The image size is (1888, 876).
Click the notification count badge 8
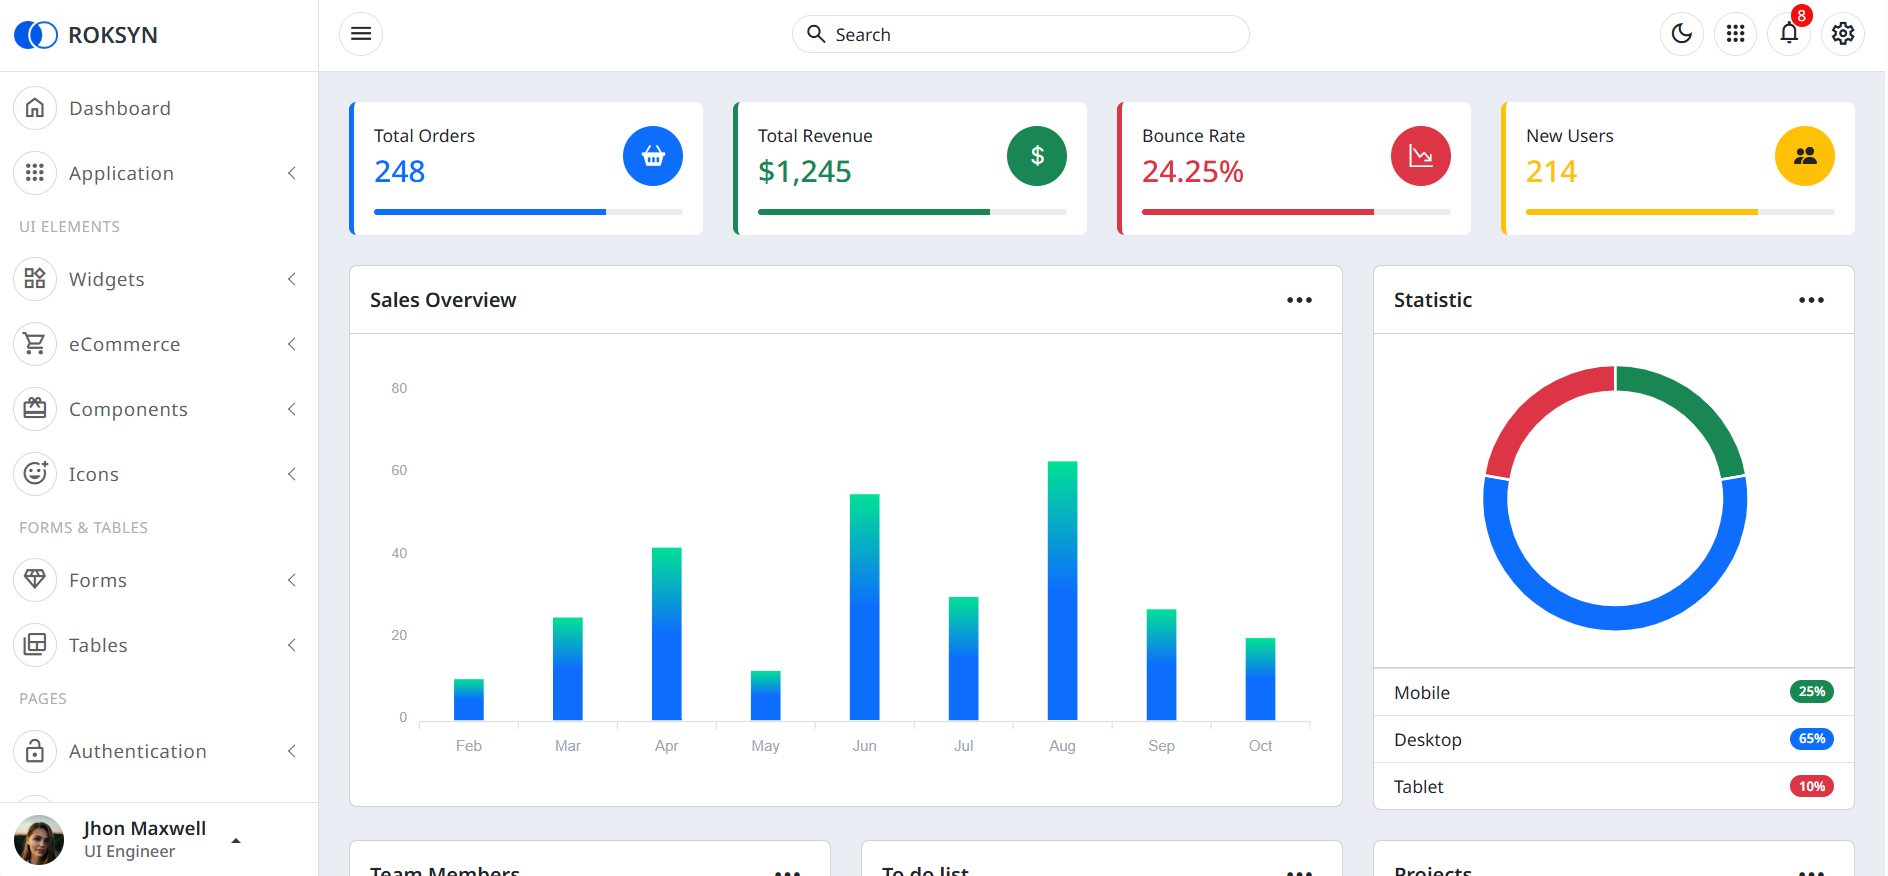(x=1801, y=16)
